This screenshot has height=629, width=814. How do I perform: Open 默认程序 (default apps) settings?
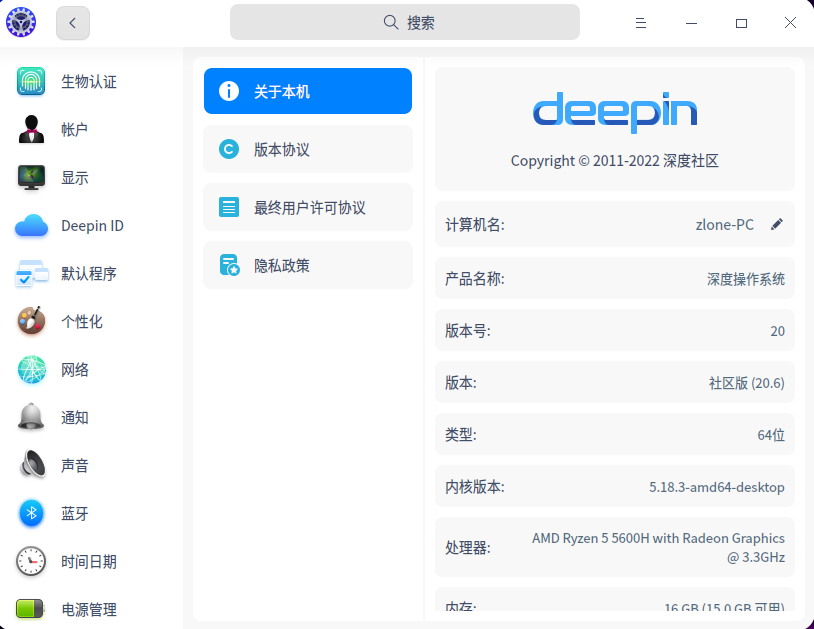31,273
